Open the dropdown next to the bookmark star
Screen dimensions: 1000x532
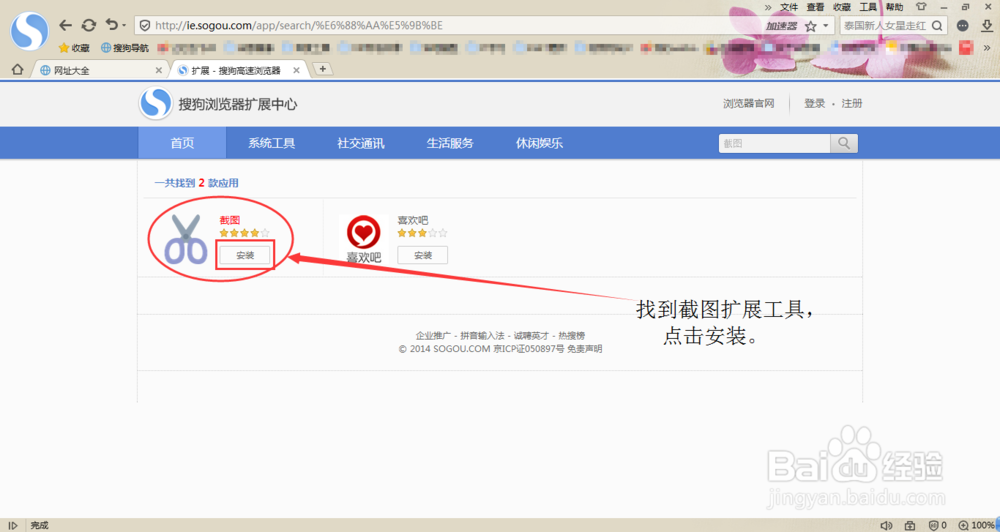pos(826,26)
